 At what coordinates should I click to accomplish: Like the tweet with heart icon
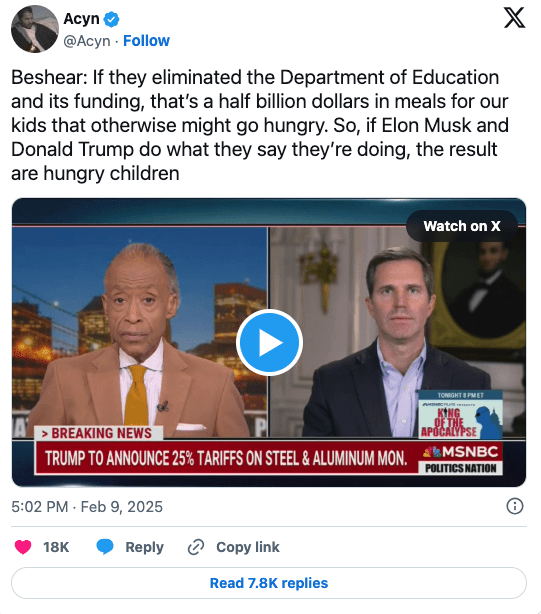tap(23, 547)
